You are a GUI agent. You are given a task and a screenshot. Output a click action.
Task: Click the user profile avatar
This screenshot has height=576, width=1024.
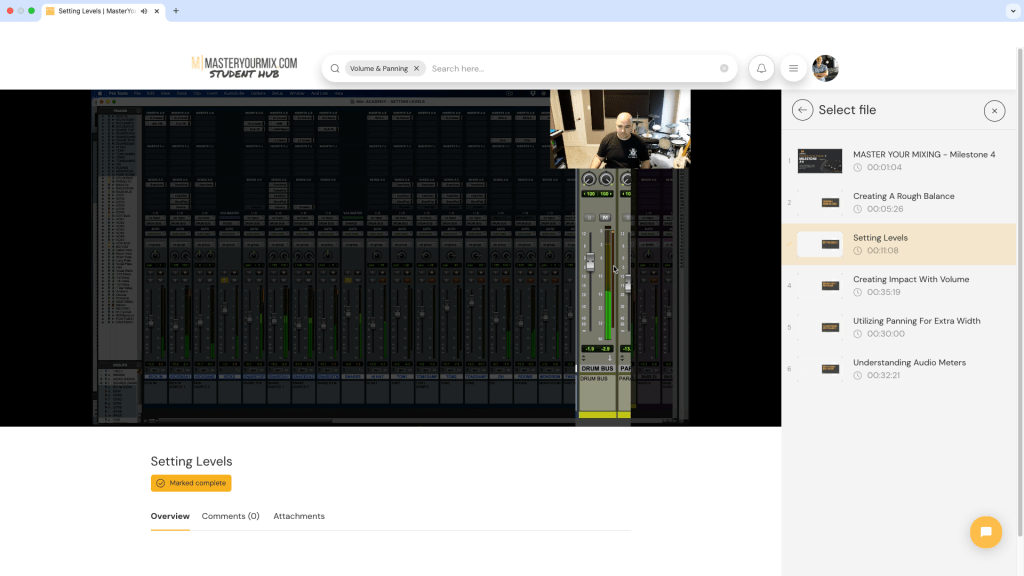click(x=825, y=68)
